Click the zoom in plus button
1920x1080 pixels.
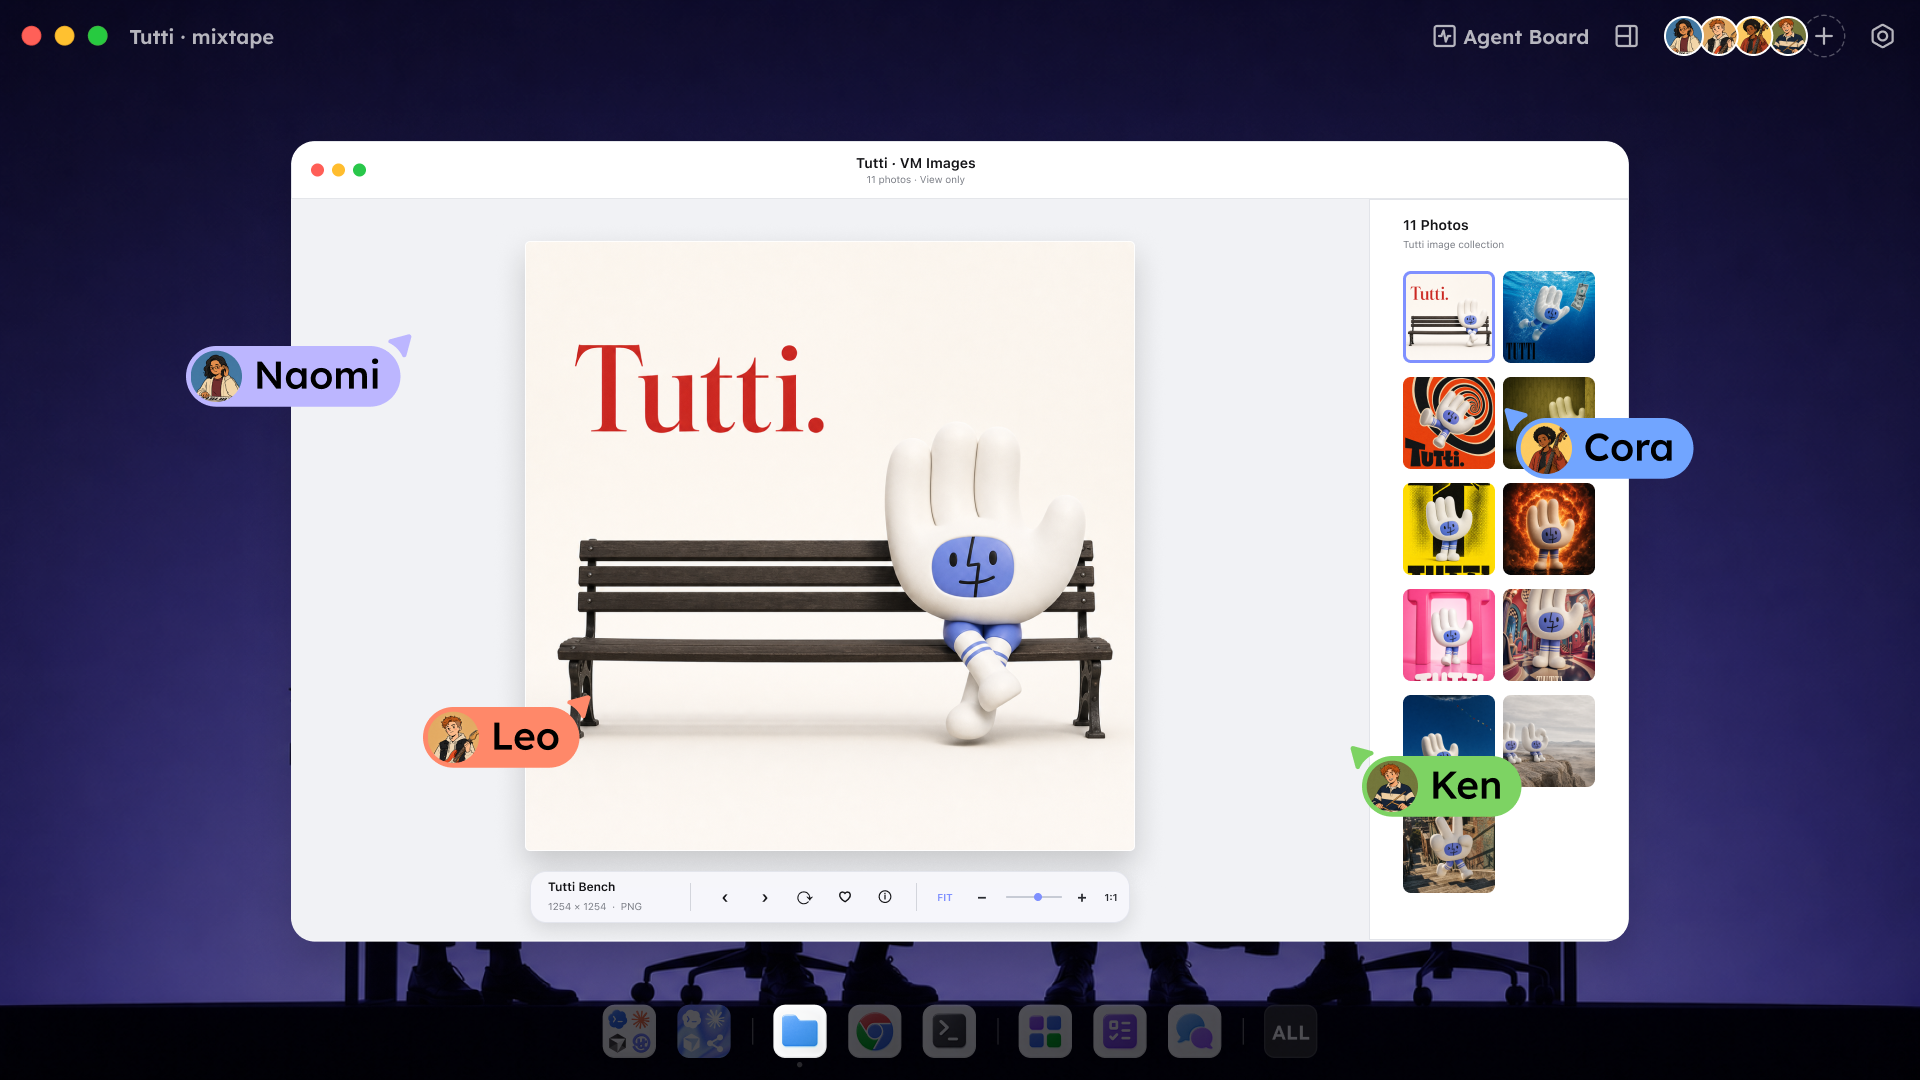(1082, 898)
